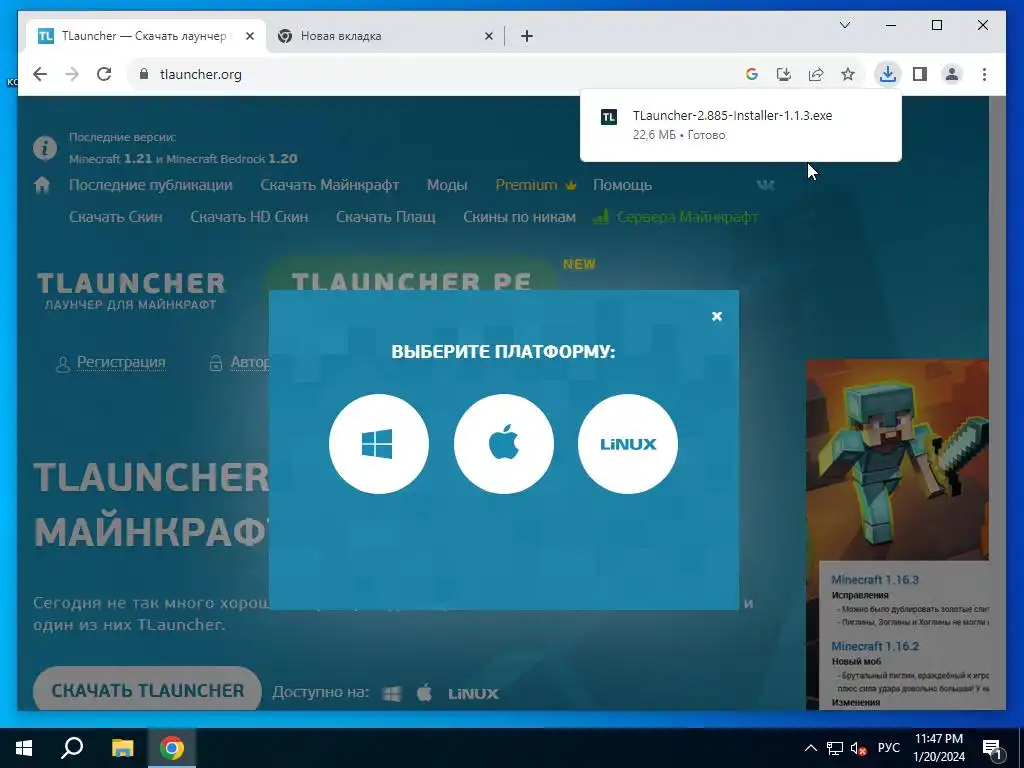Switch to the Новая вкладка tab
This screenshot has height=768, width=1024.
click(385, 36)
